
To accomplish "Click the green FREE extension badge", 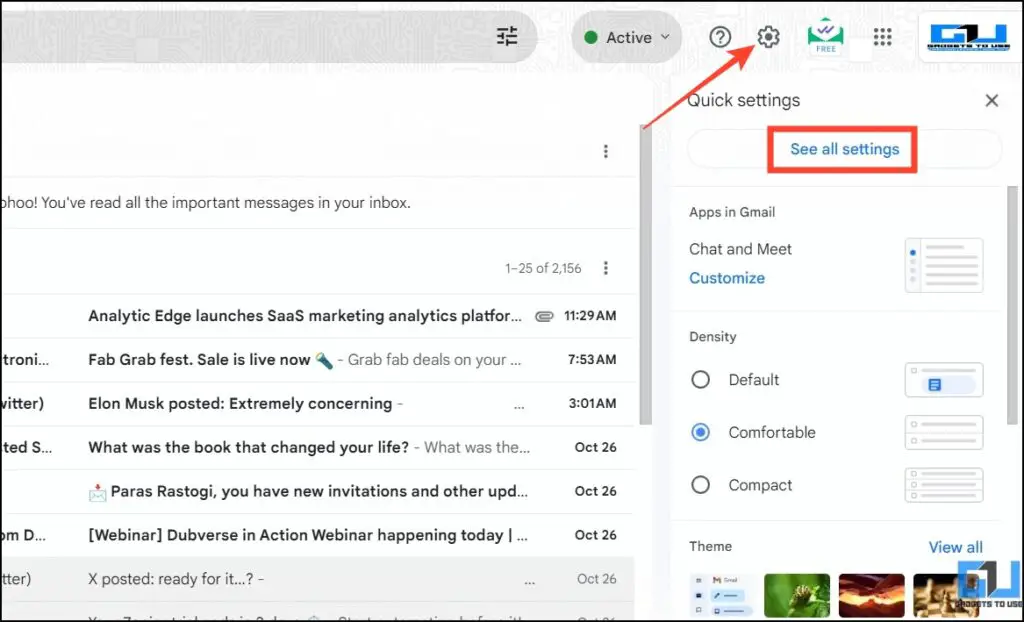I will 825,36.
